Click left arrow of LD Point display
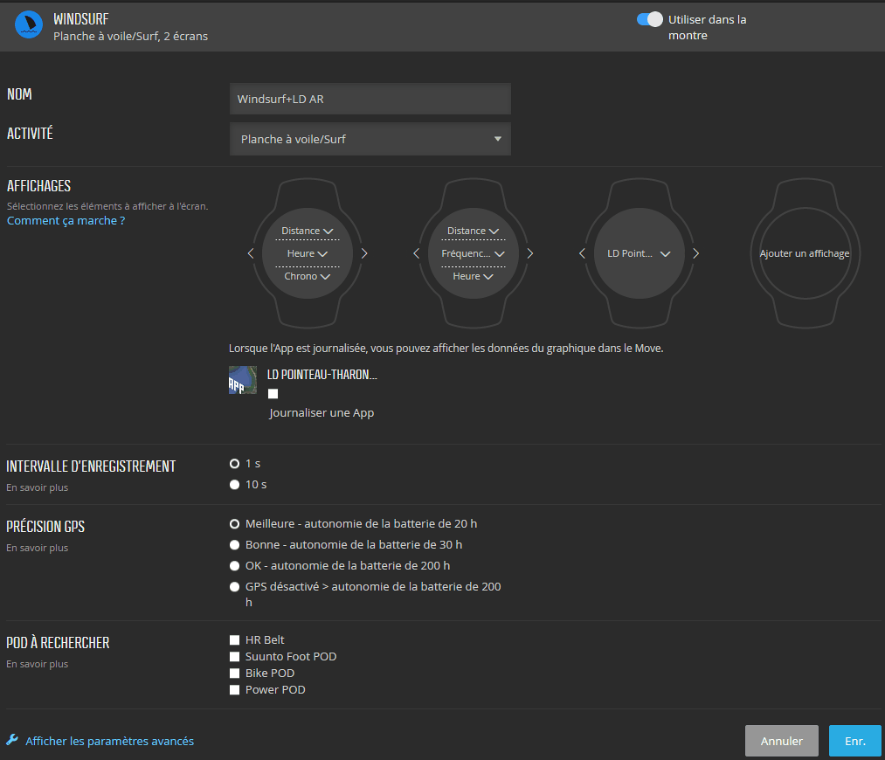Viewport: 885px width, 760px height. [x=582, y=254]
